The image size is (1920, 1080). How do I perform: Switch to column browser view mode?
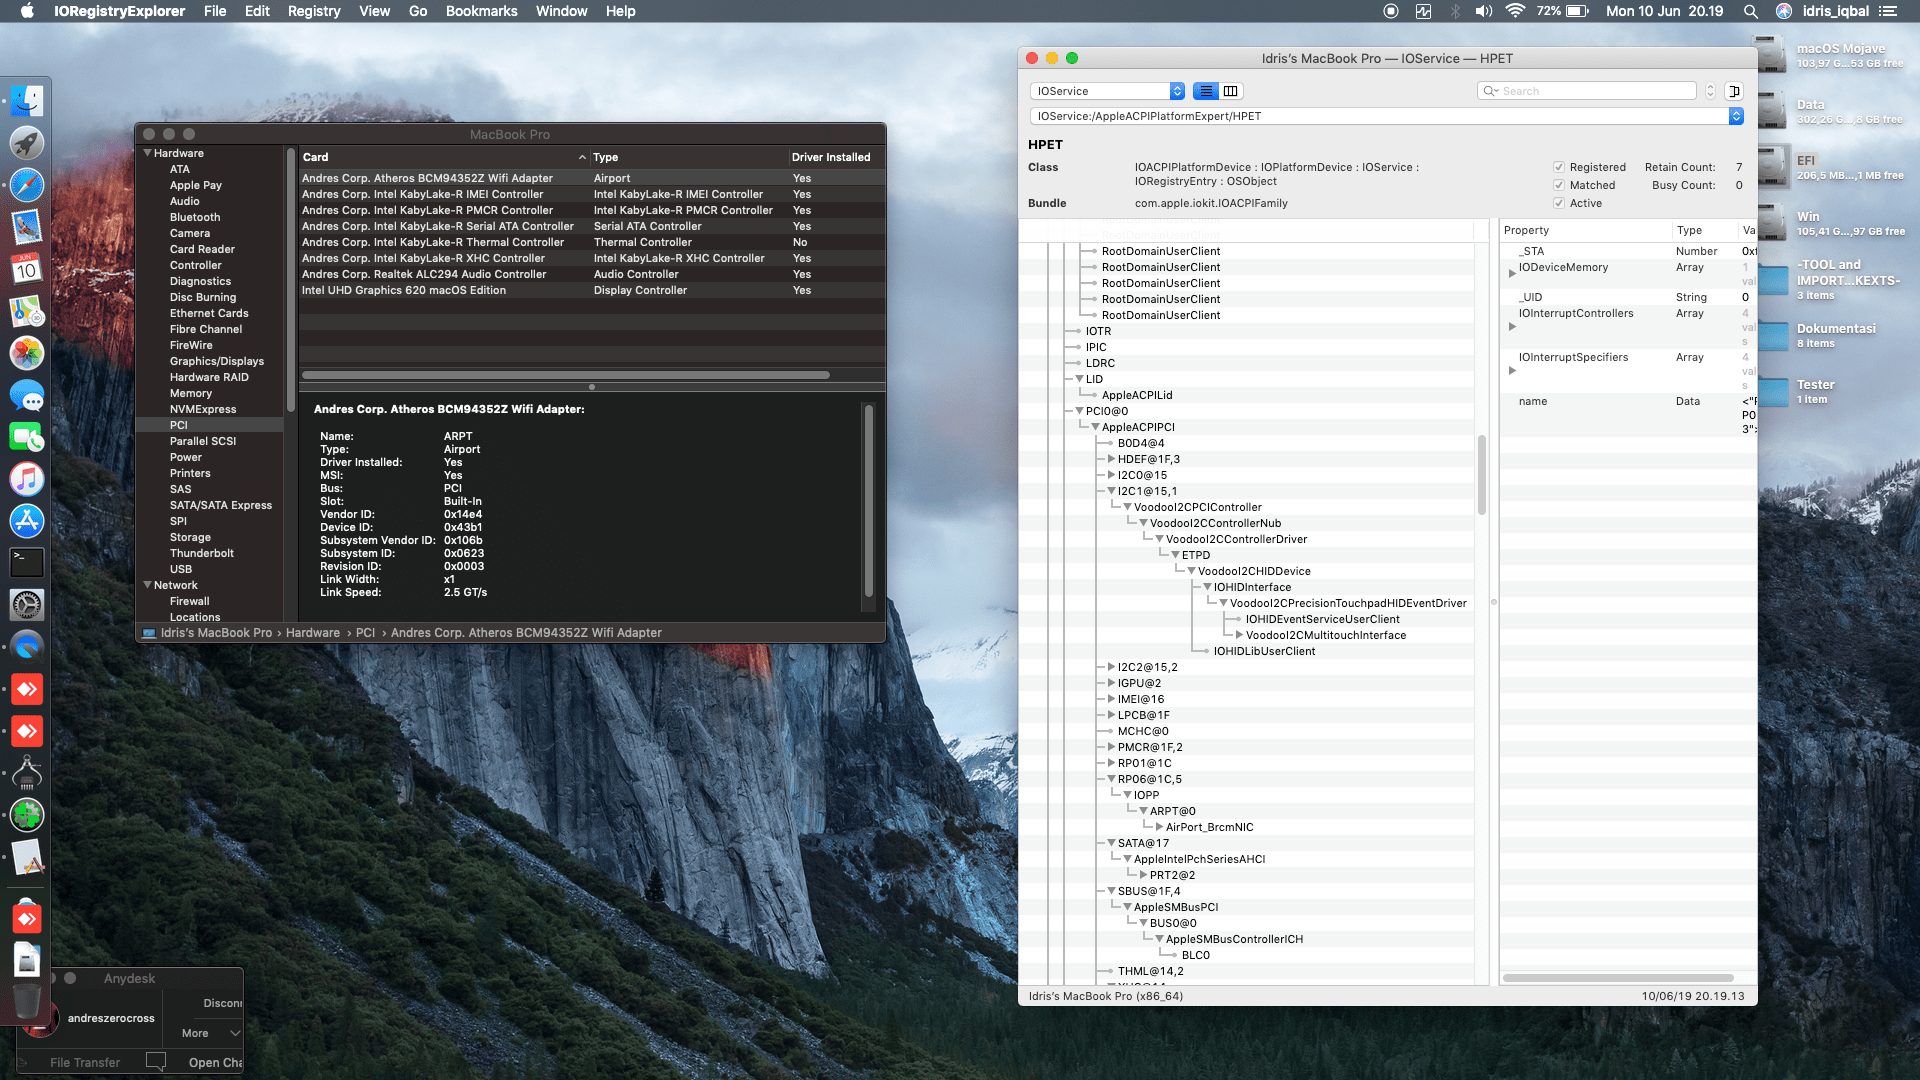point(1231,91)
